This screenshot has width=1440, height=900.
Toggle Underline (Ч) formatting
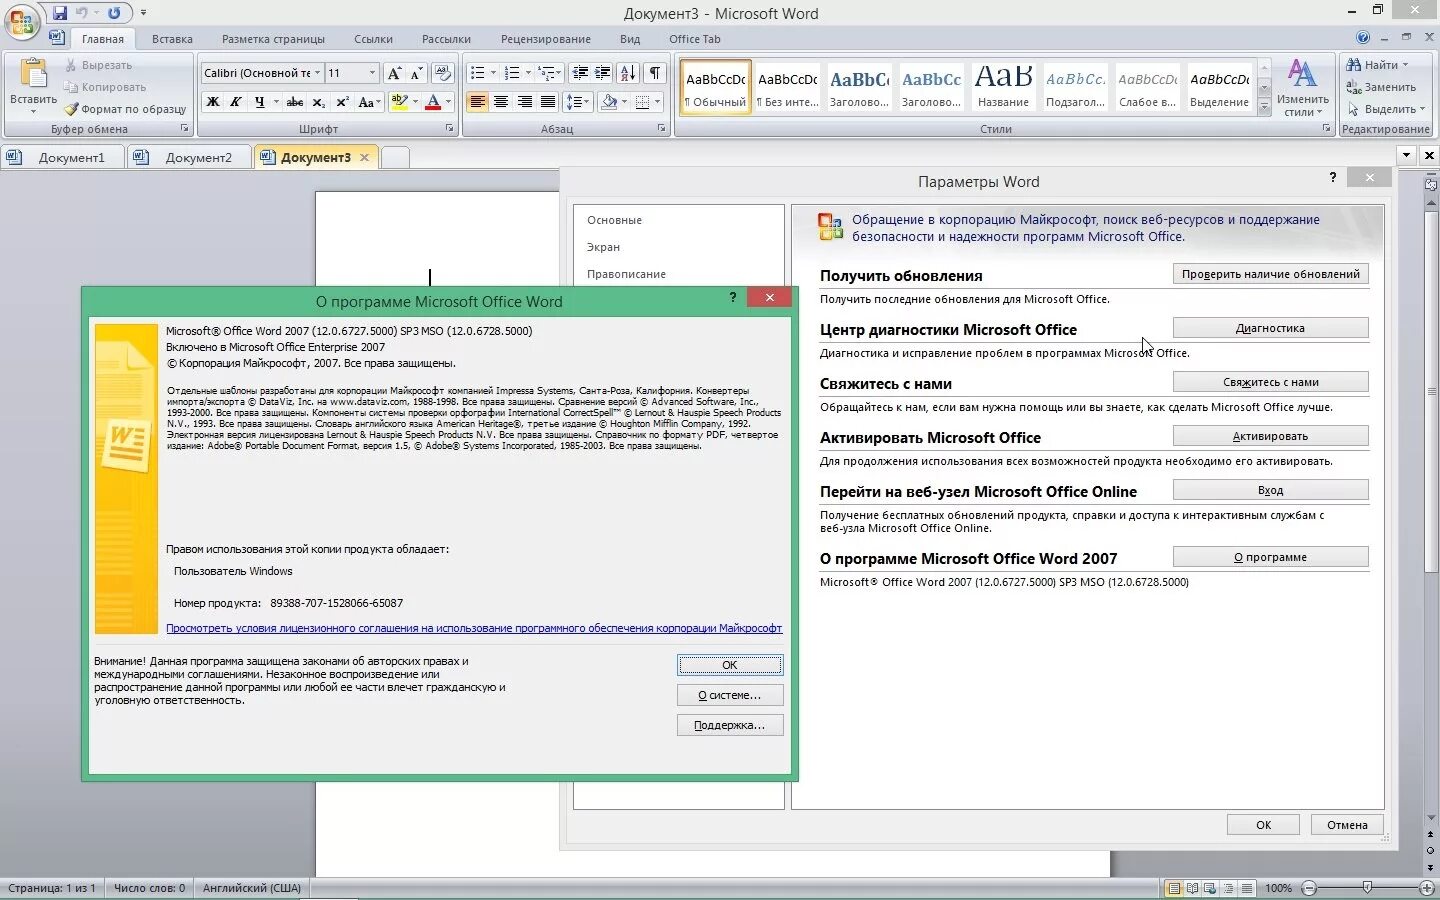260,102
